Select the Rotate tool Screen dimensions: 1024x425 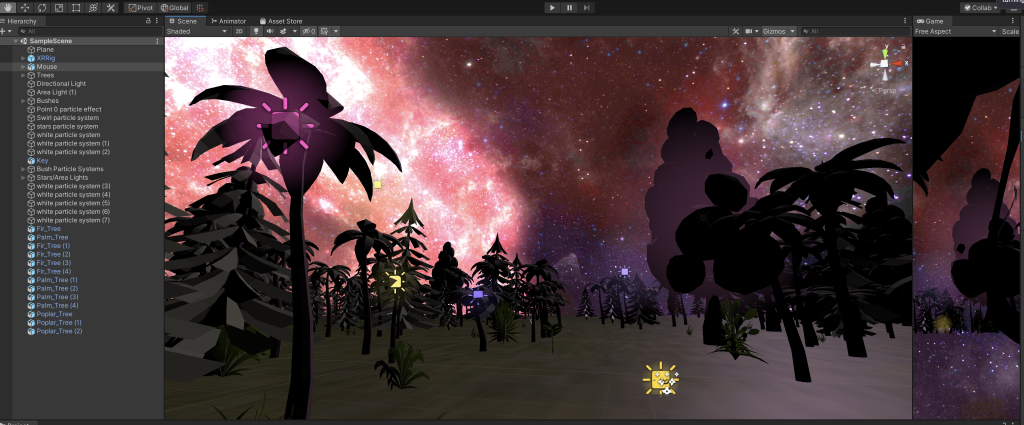[42, 7]
